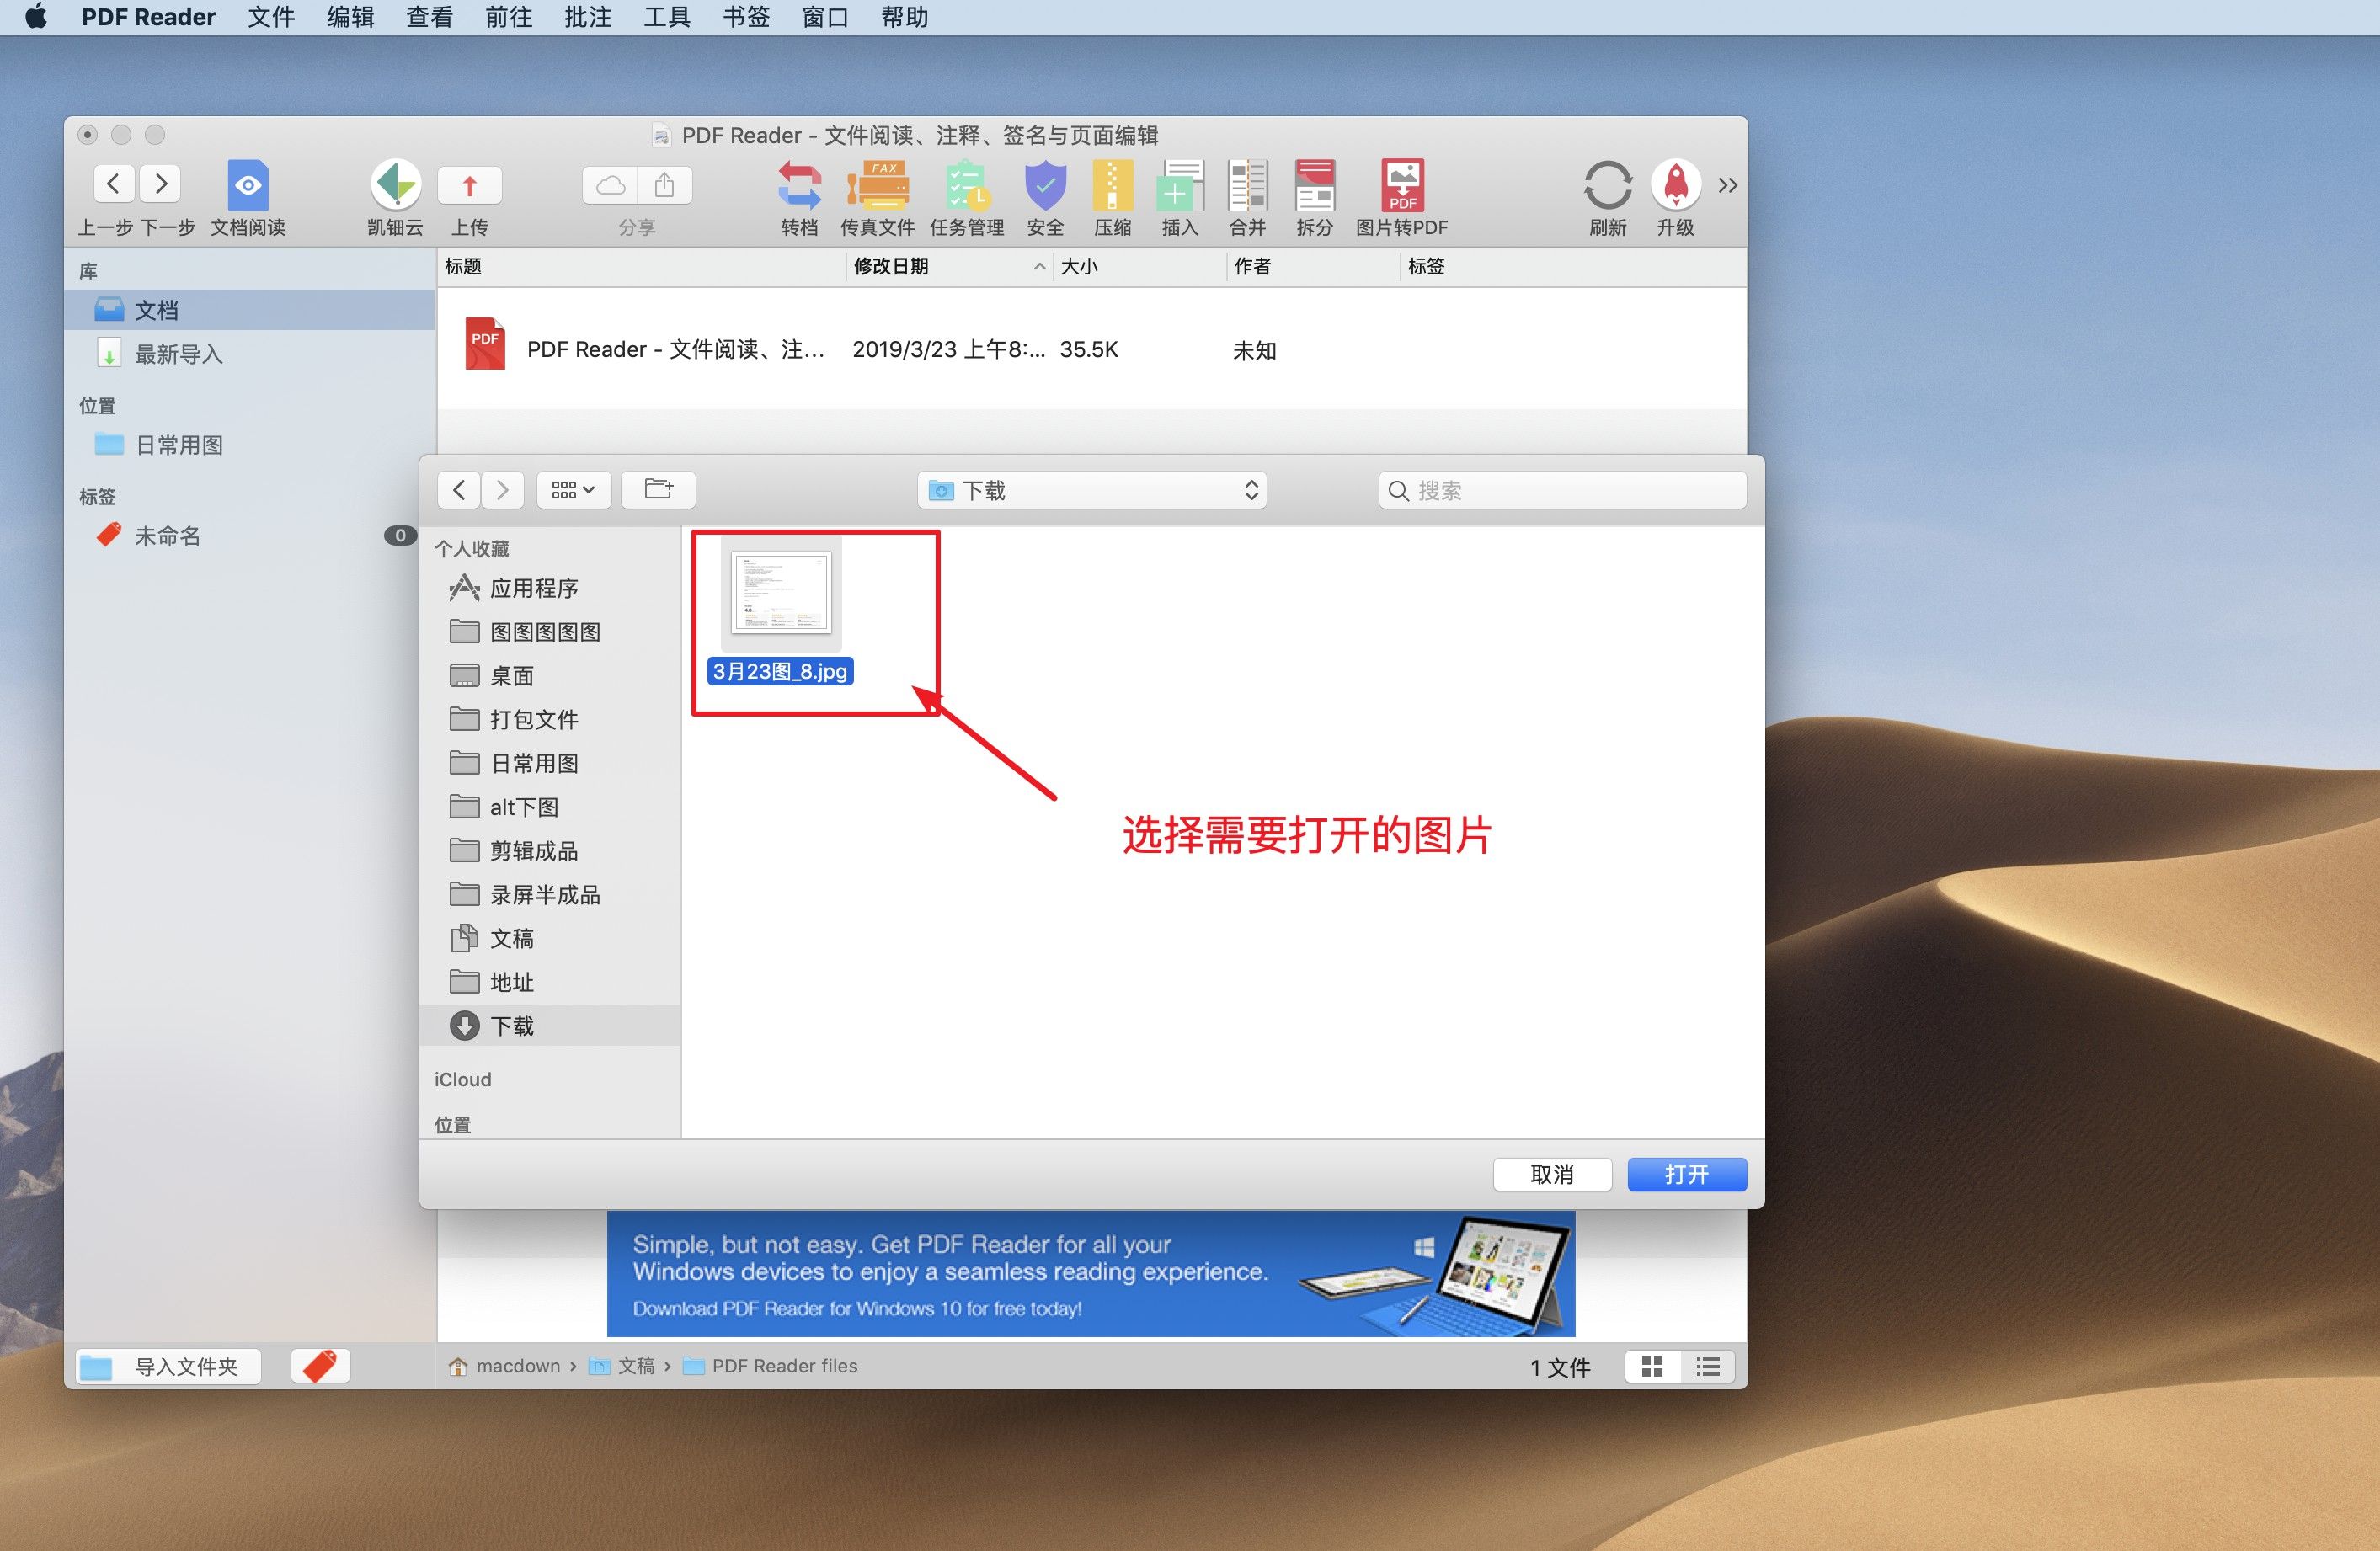Open the 书签 menu
Viewport: 2380px width, 1551px height.
pos(745,16)
